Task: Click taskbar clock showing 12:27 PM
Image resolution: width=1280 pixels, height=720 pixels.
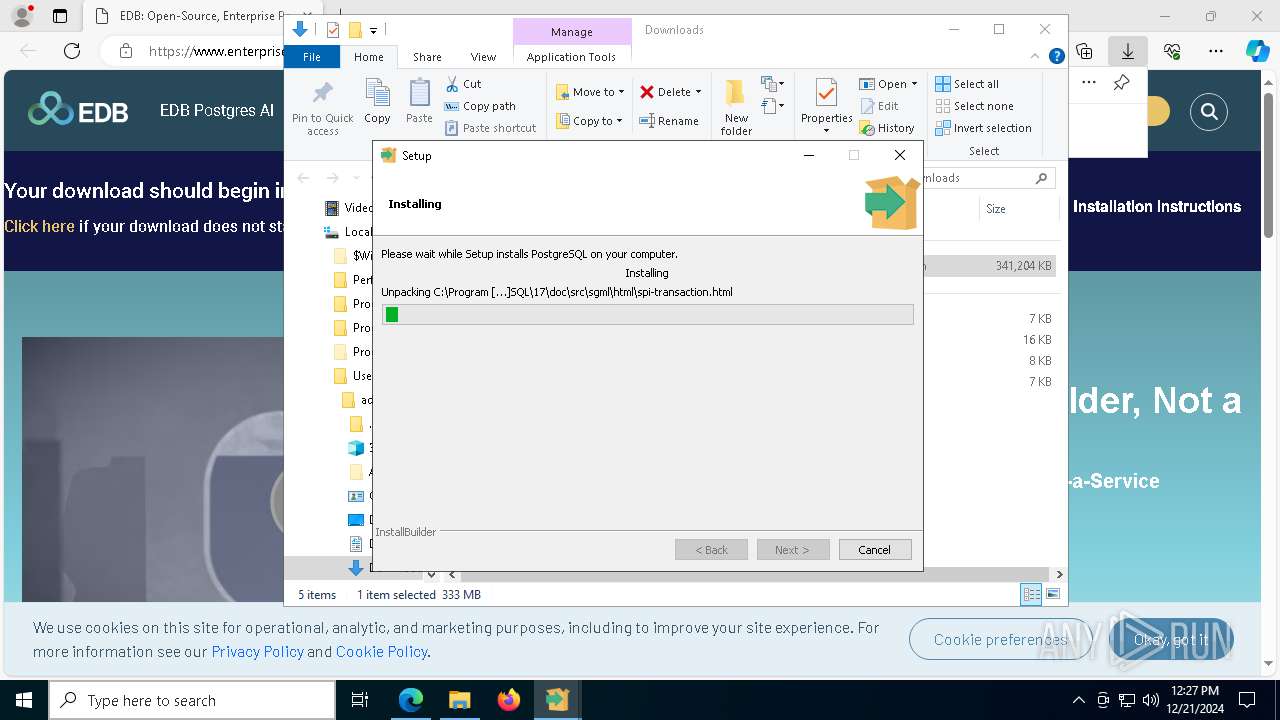Action: pyautogui.click(x=1194, y=700)
